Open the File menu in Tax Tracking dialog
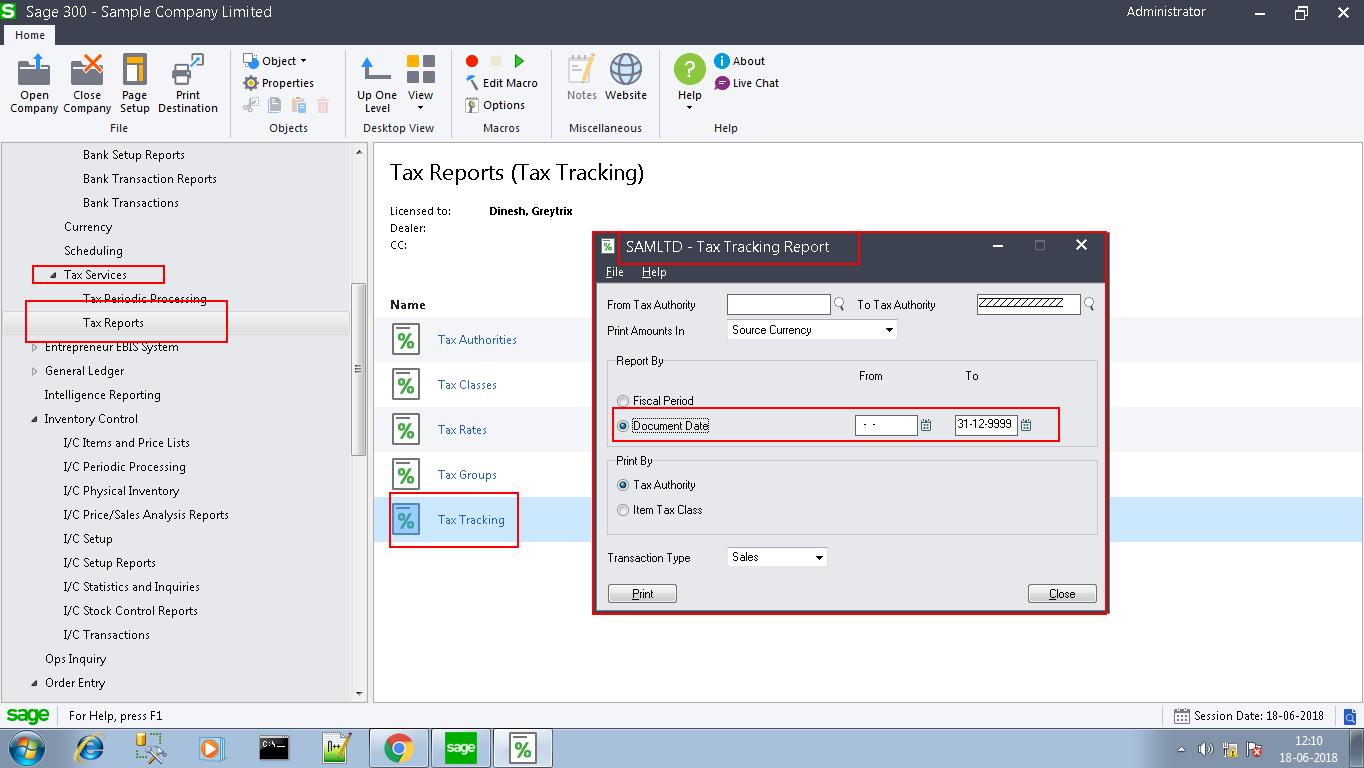The height and width of the screenshot is (768, 1364). (615, 272)
